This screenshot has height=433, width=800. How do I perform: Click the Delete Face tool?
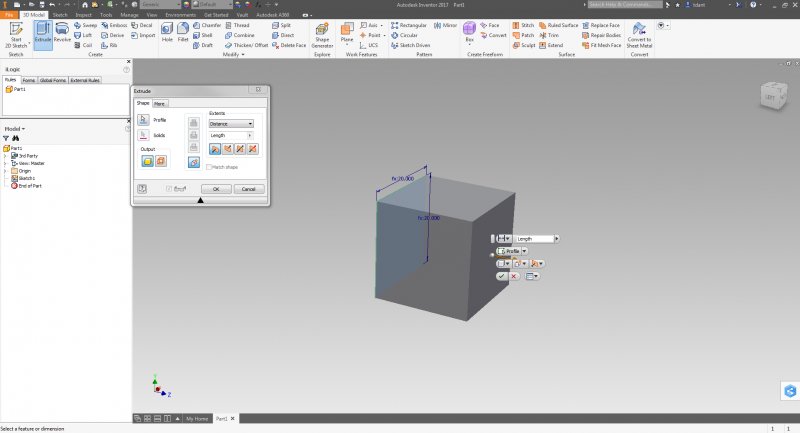(x=289, y=45)
